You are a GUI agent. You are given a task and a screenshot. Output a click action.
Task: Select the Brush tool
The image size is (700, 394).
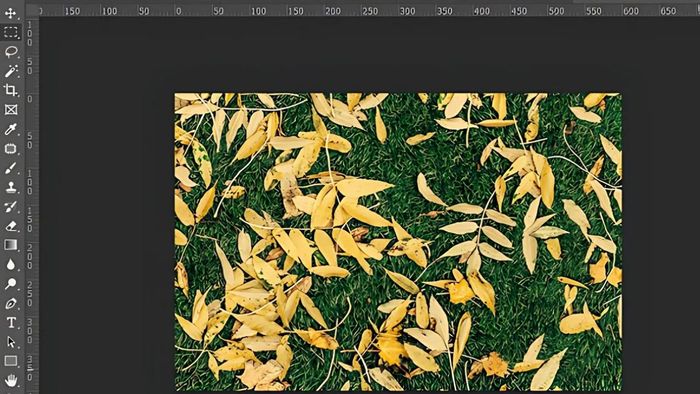tap(11, 168)
